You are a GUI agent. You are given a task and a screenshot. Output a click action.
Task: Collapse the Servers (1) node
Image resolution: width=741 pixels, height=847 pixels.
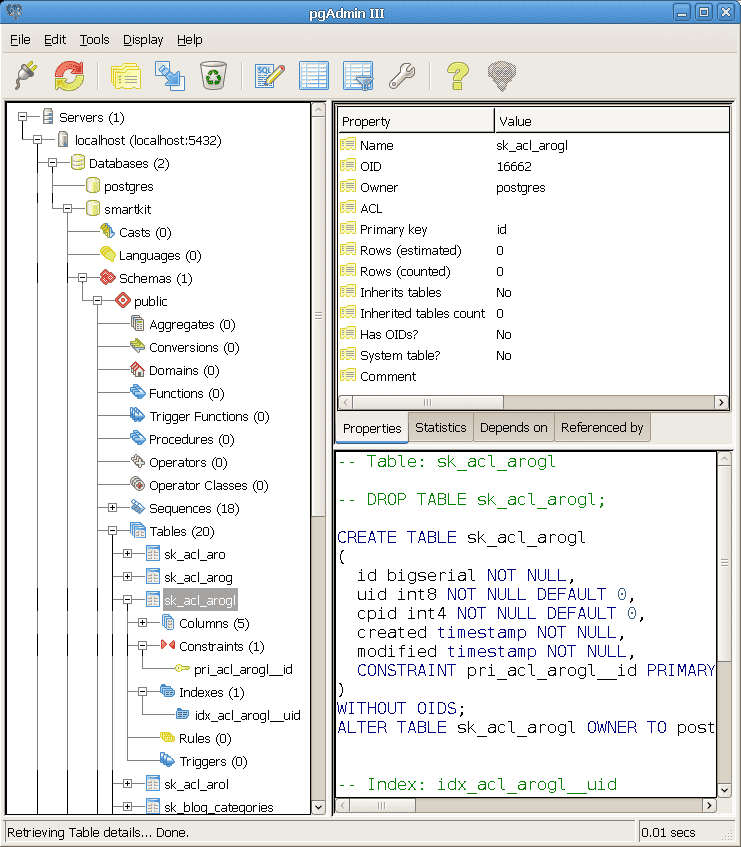23,117
